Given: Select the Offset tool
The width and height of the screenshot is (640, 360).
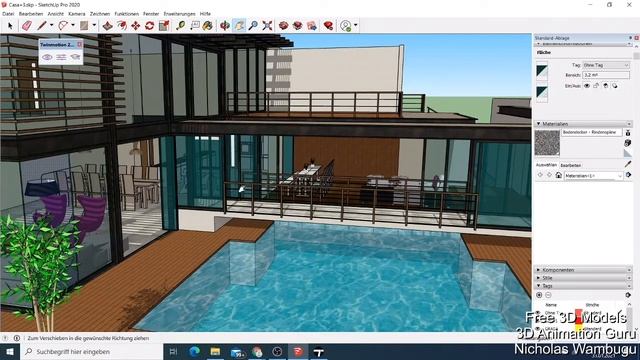Looking at the screenshot, I should coord(122,26).
